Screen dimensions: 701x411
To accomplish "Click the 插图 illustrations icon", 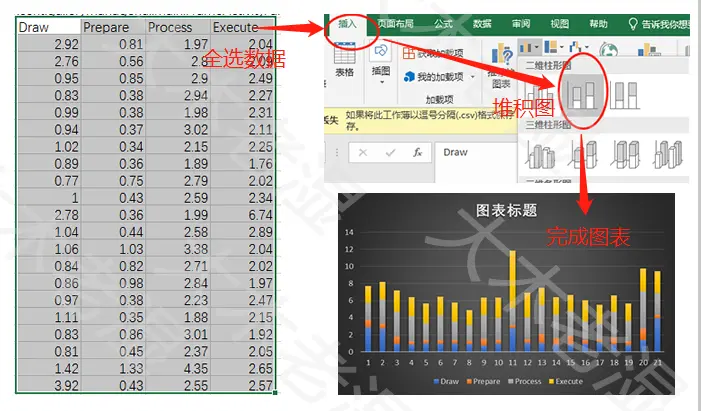I will pyautogui.click(x=381, y=52).
